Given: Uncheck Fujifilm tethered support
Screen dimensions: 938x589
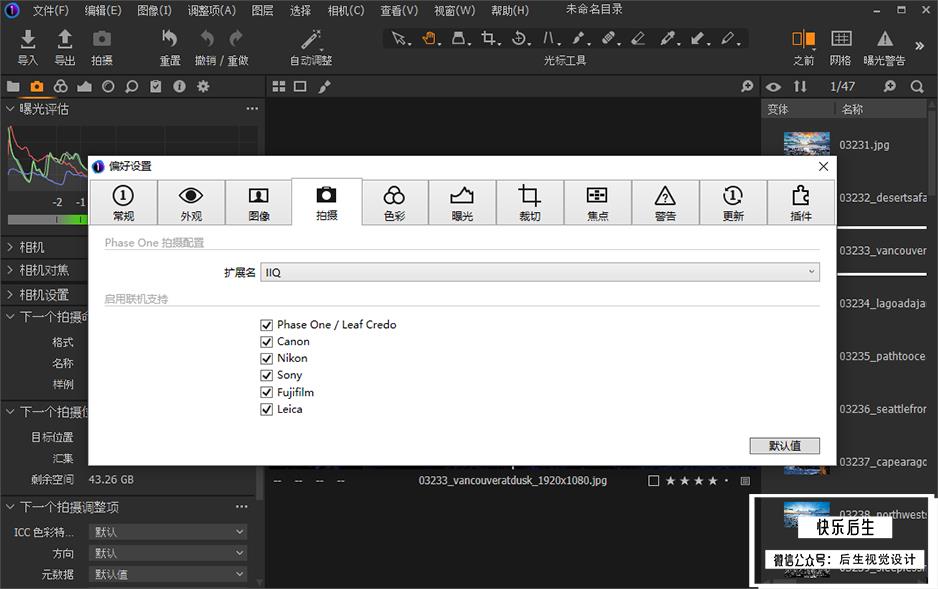Looking at the screenshot, I should pos(267,392).
